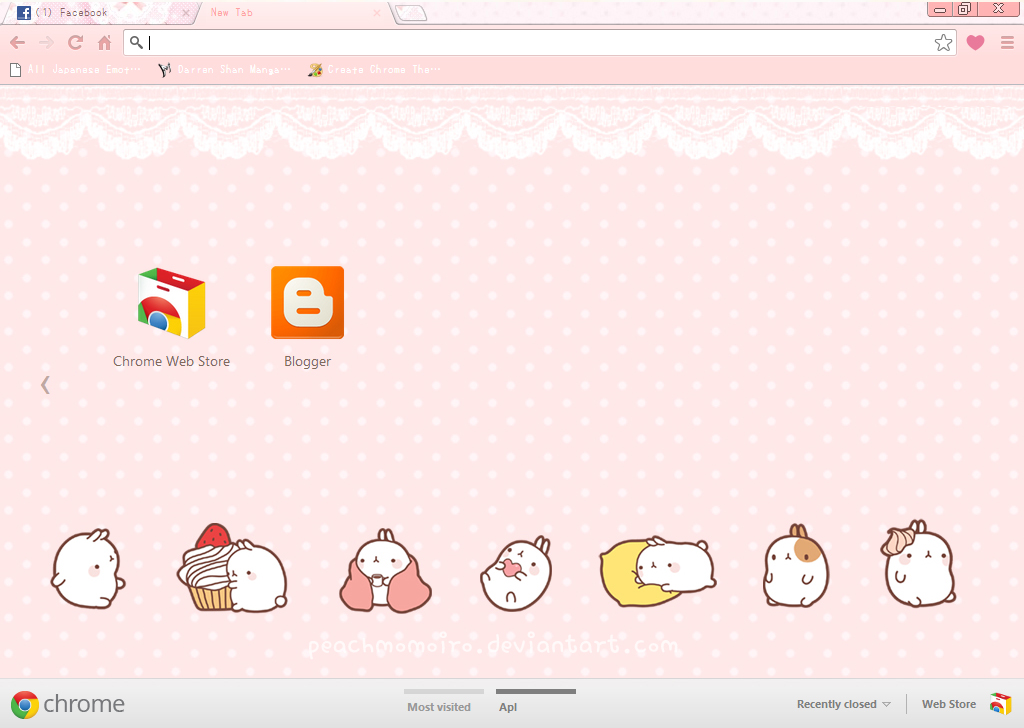Viewport: 1024px width, 728px height.
Task: Click the bookmark star in the address bar
Action: 942,42
